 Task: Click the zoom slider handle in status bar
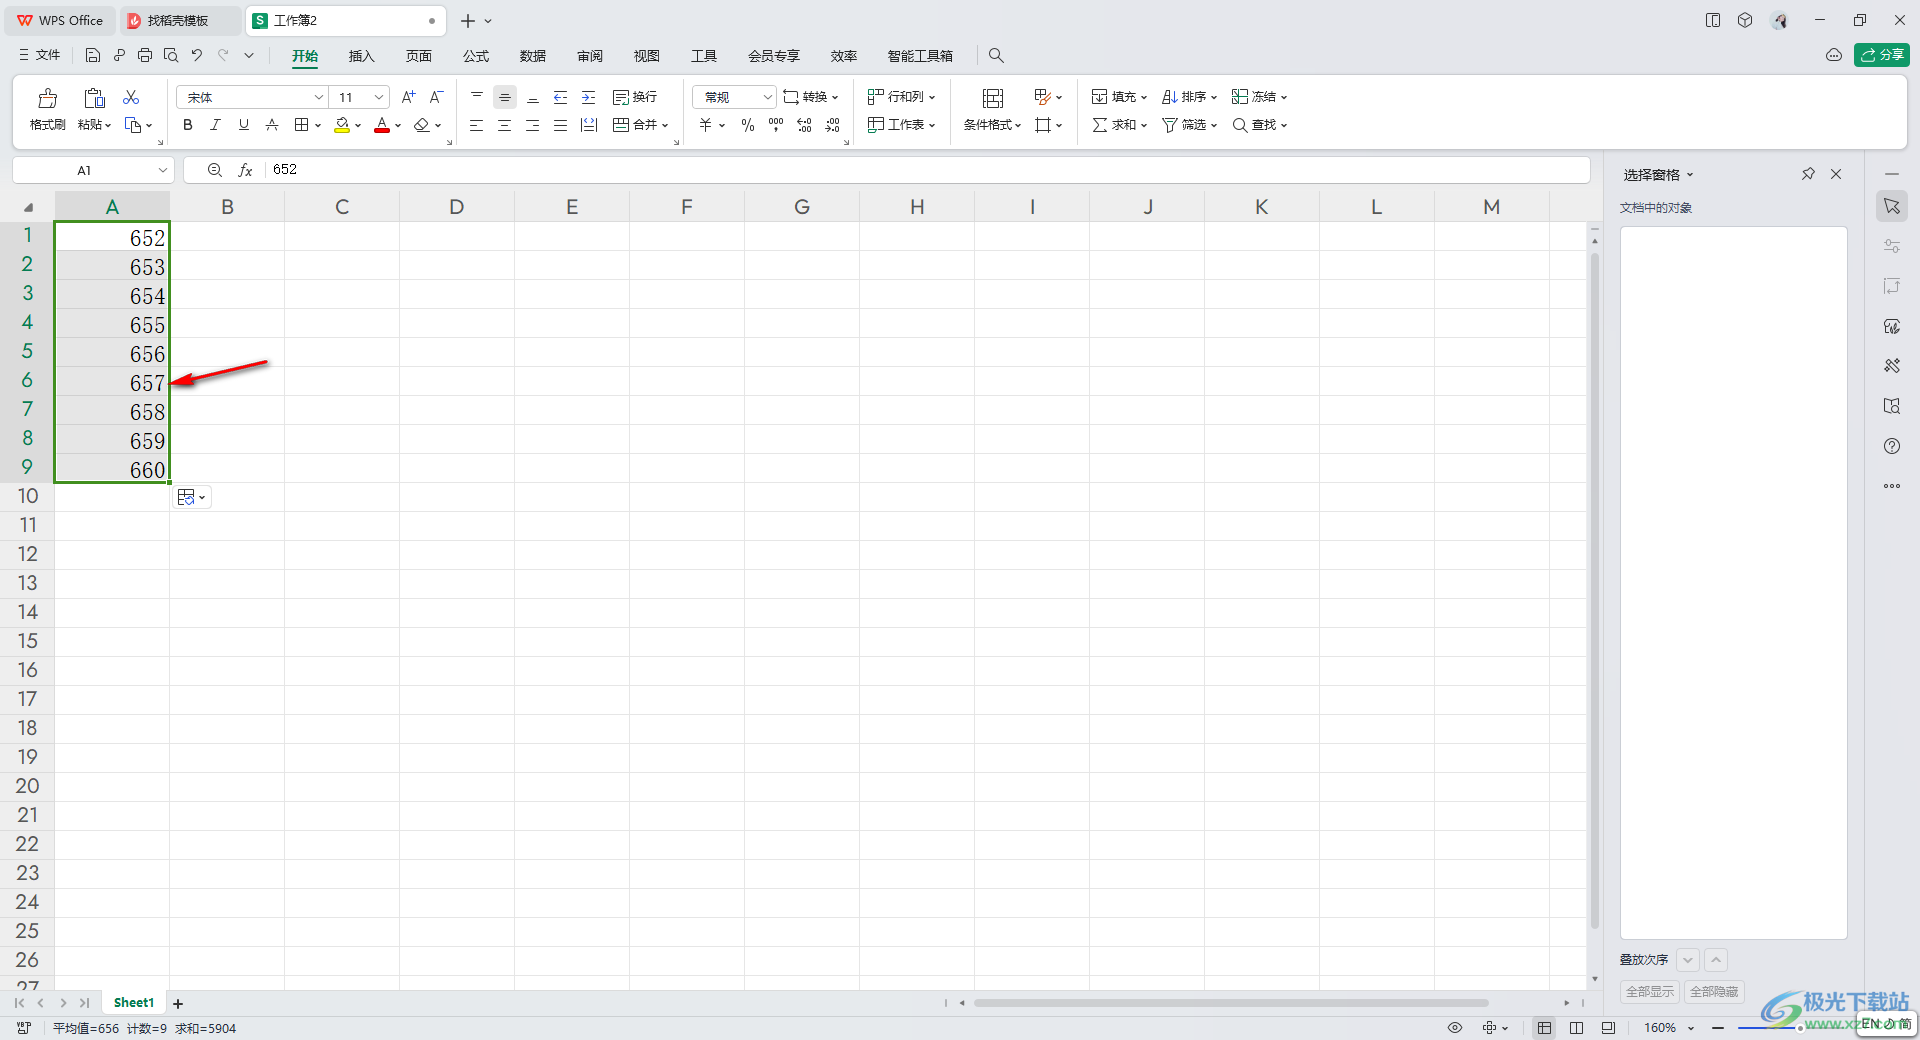tap(1800, 1028)
